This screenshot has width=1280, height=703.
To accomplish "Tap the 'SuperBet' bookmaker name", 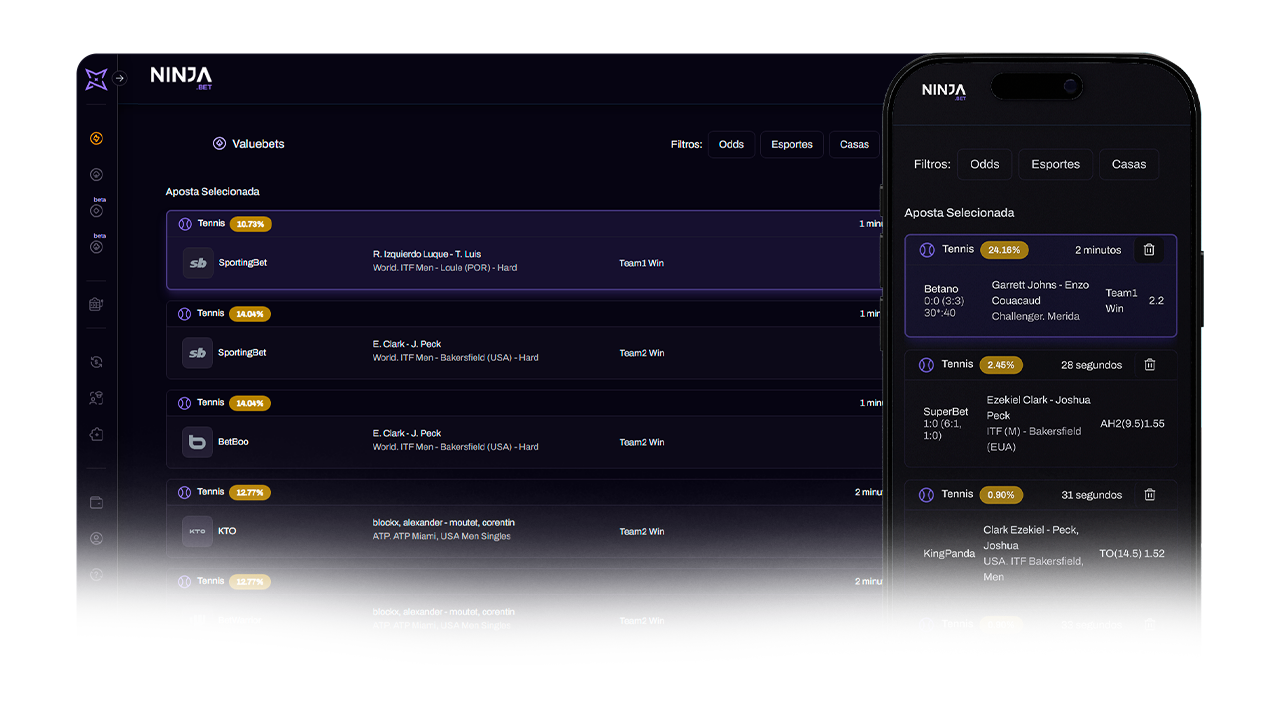I will (946, 411).
